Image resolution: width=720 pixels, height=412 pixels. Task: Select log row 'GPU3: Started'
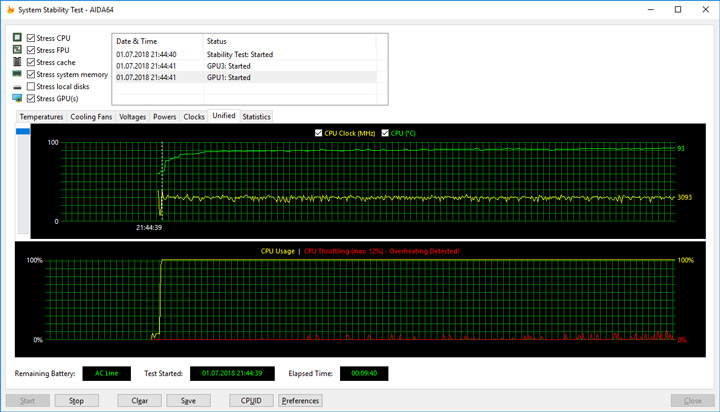(x=244, y=66)
